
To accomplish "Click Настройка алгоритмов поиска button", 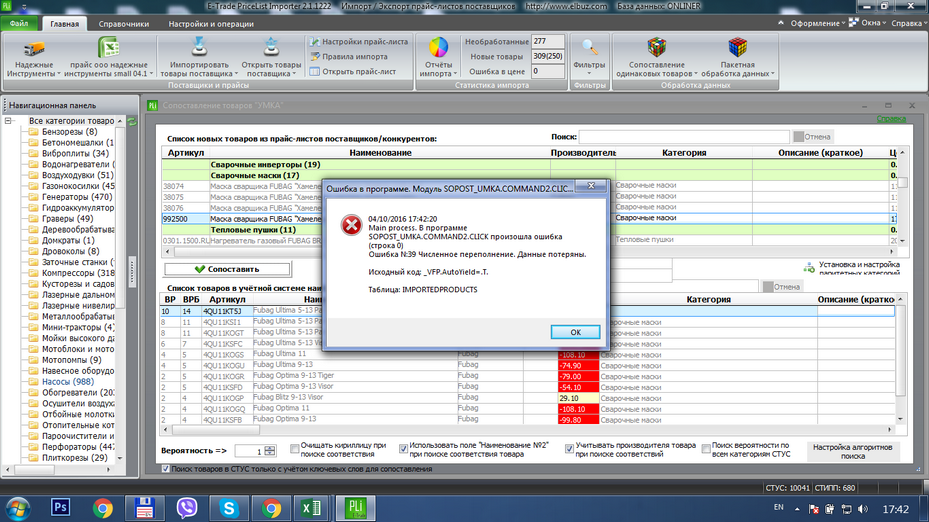I will coord(853,451).
